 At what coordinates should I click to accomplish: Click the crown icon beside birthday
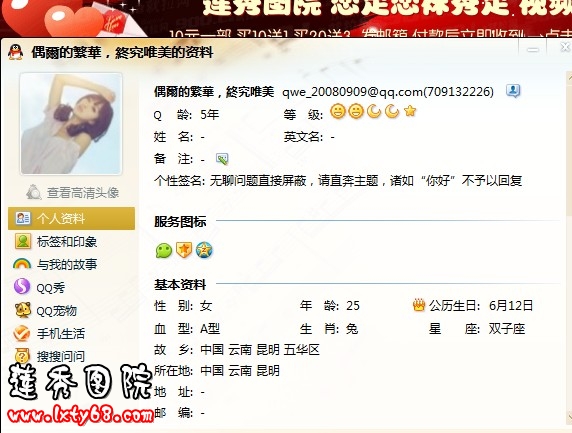419,305
